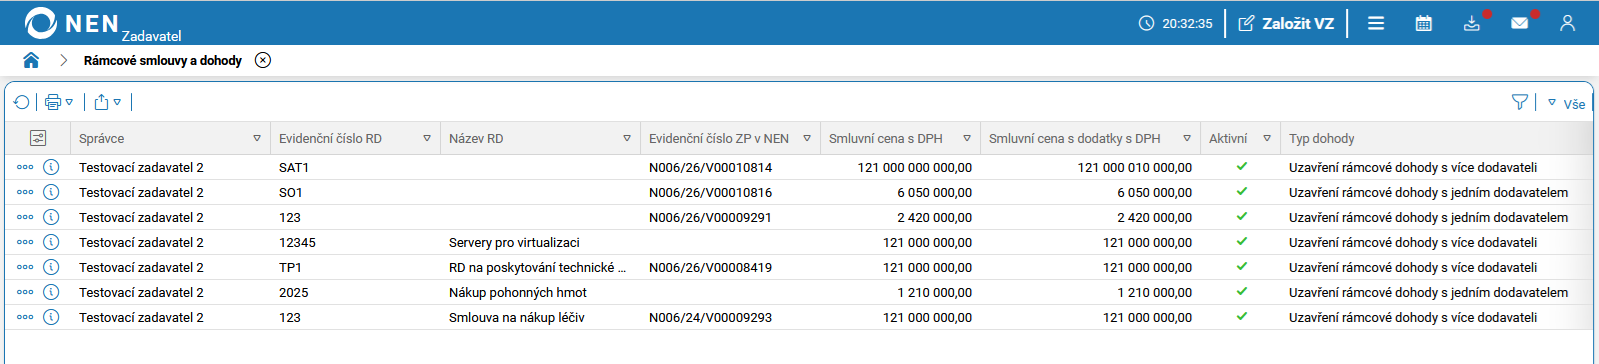Viewport: 1599px width, 364px height.
Task: Open the user profile icon
Action: click(x=1567, y=23)
